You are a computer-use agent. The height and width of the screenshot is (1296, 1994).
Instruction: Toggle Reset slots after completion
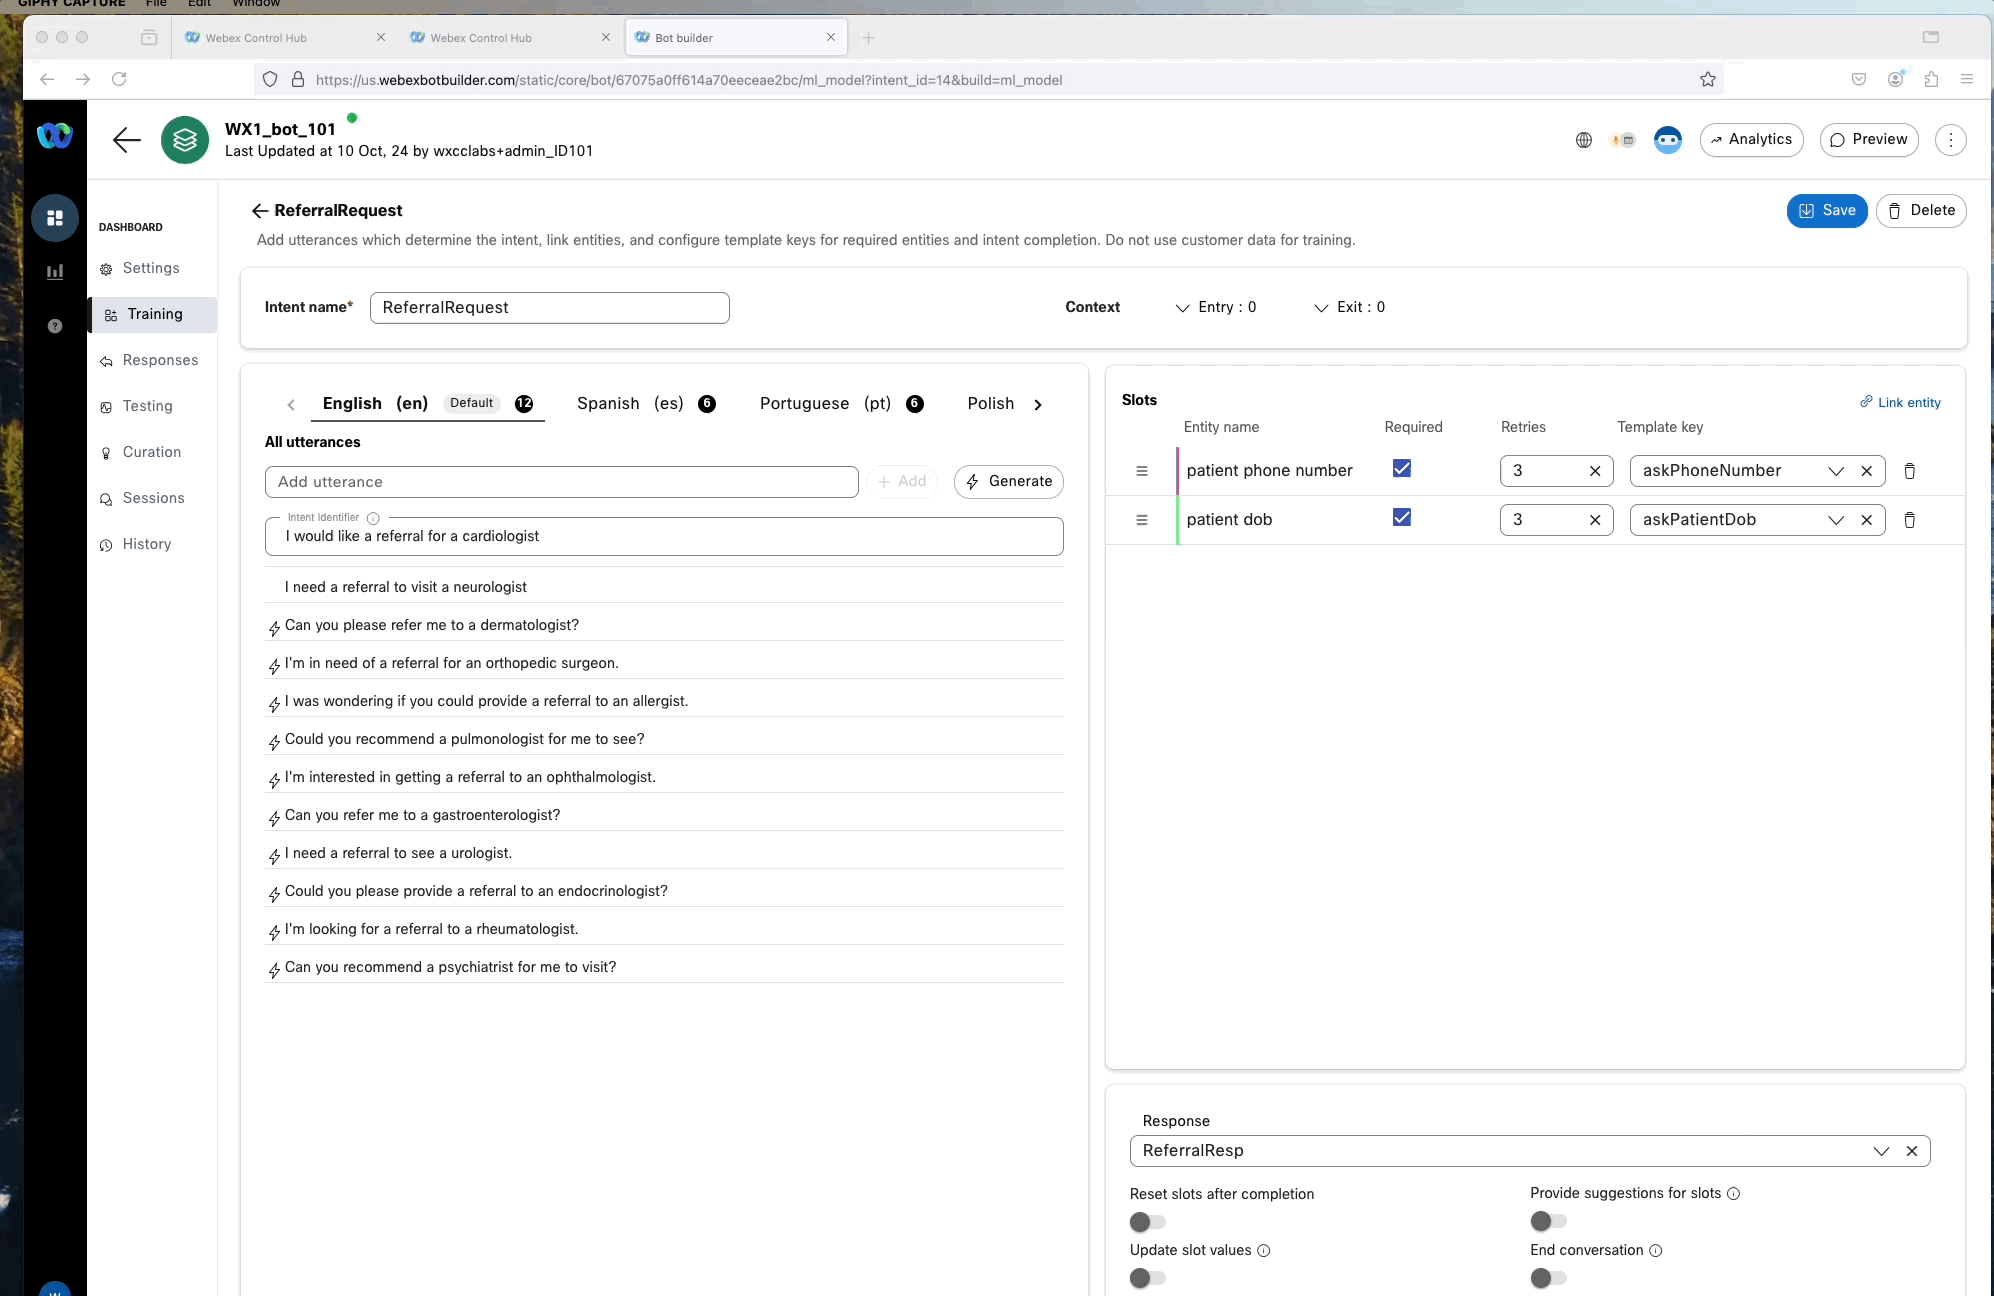tap(1147, 1222)
